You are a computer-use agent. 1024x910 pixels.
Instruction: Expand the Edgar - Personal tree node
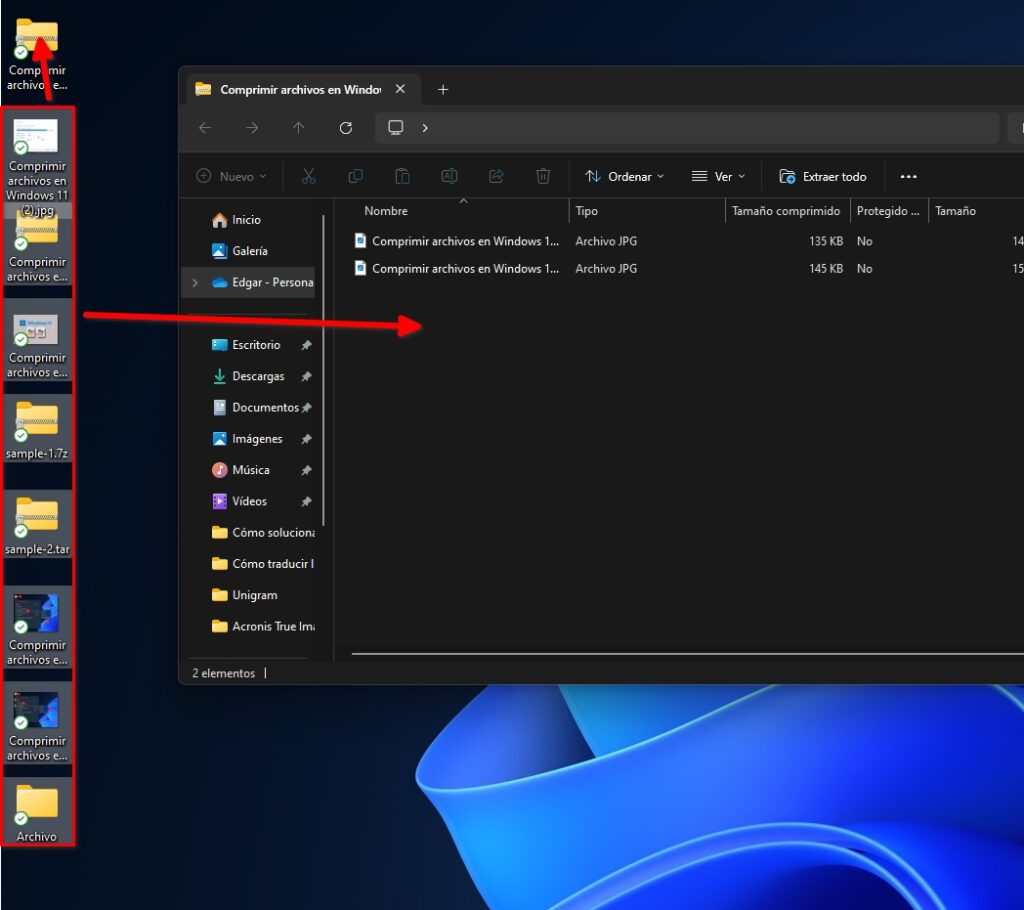tap(195, 282)
